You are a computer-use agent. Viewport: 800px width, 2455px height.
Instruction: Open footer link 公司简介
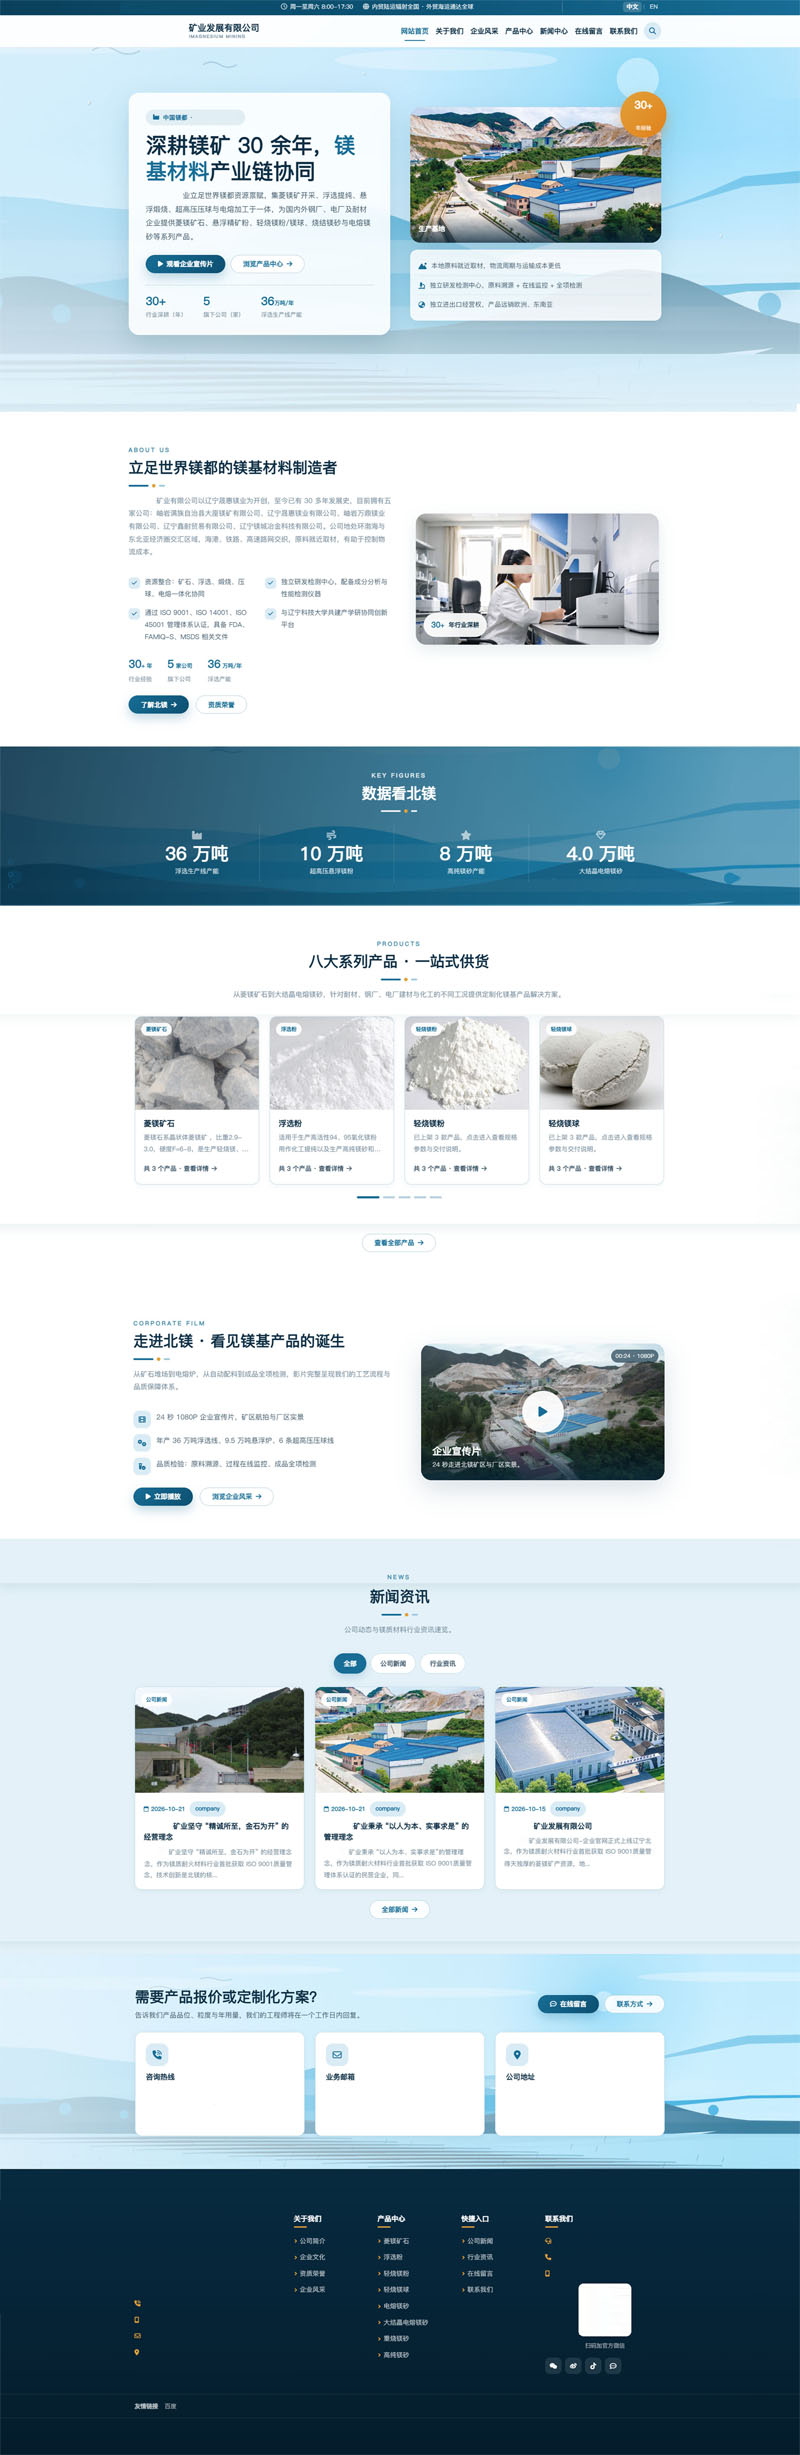[x=312, y=2241]
